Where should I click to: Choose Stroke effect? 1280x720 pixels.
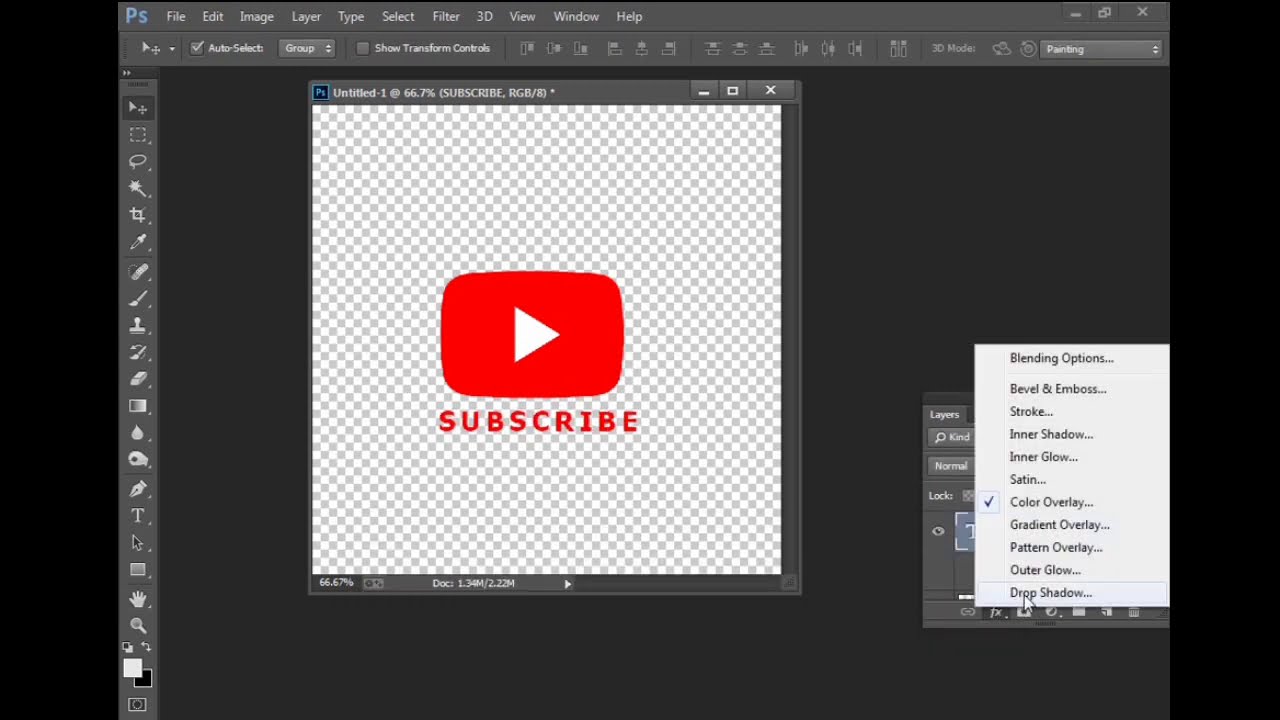[x=1072, y=412]
